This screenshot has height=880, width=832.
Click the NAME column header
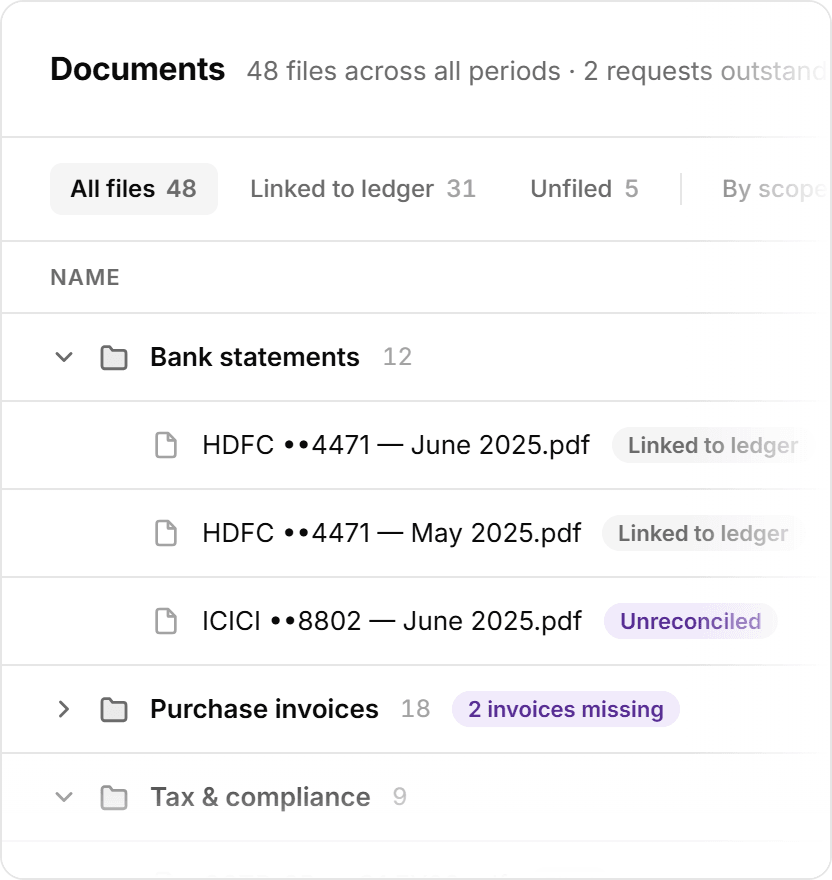point(85,277)
